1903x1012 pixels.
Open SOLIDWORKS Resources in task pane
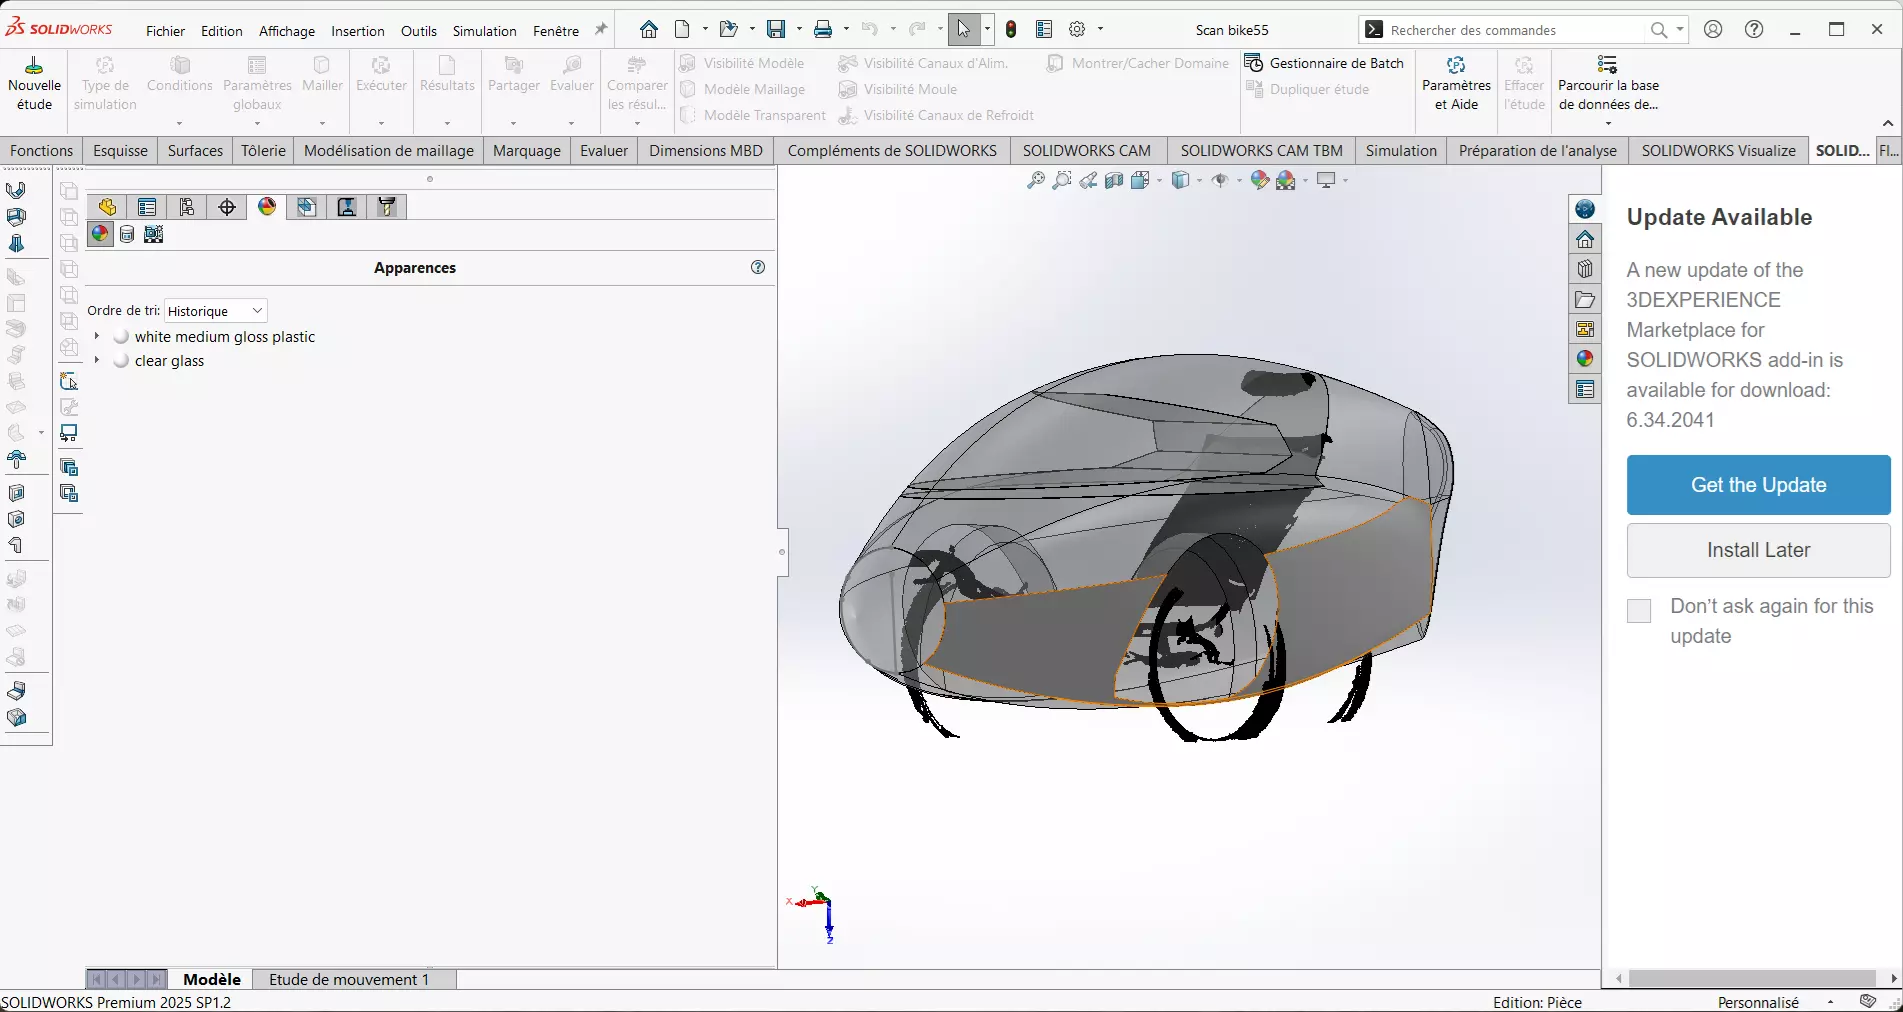pos(1585,239)
